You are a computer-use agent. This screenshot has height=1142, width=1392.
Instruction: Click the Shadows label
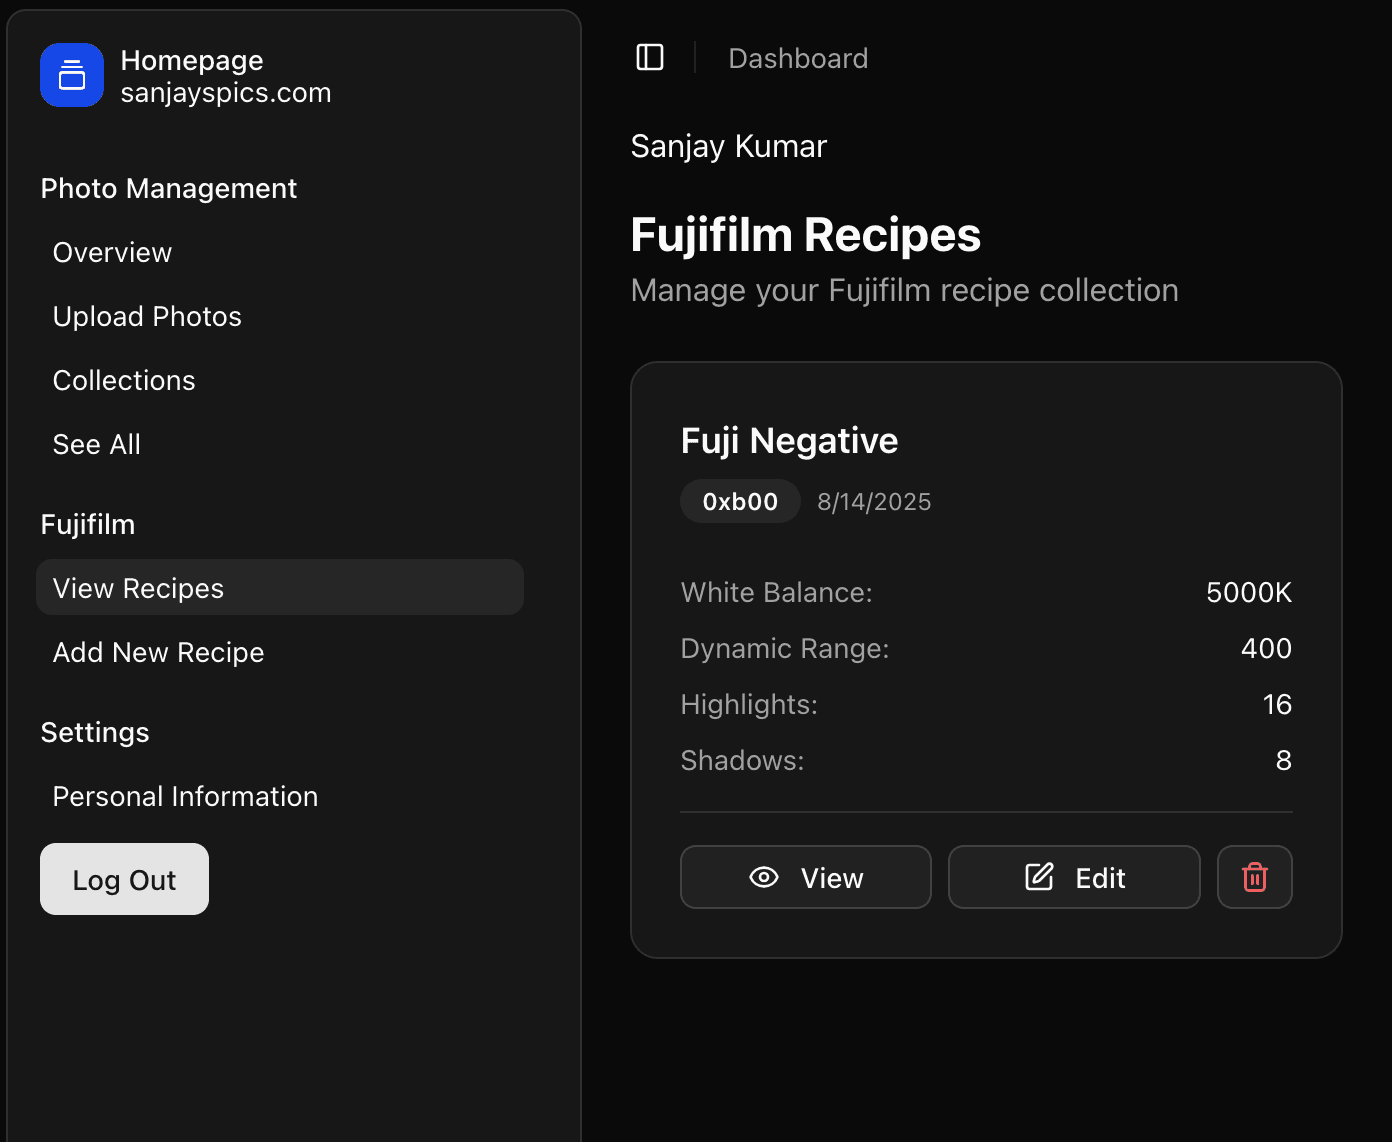pyautogui.click(x=742, y=760)
